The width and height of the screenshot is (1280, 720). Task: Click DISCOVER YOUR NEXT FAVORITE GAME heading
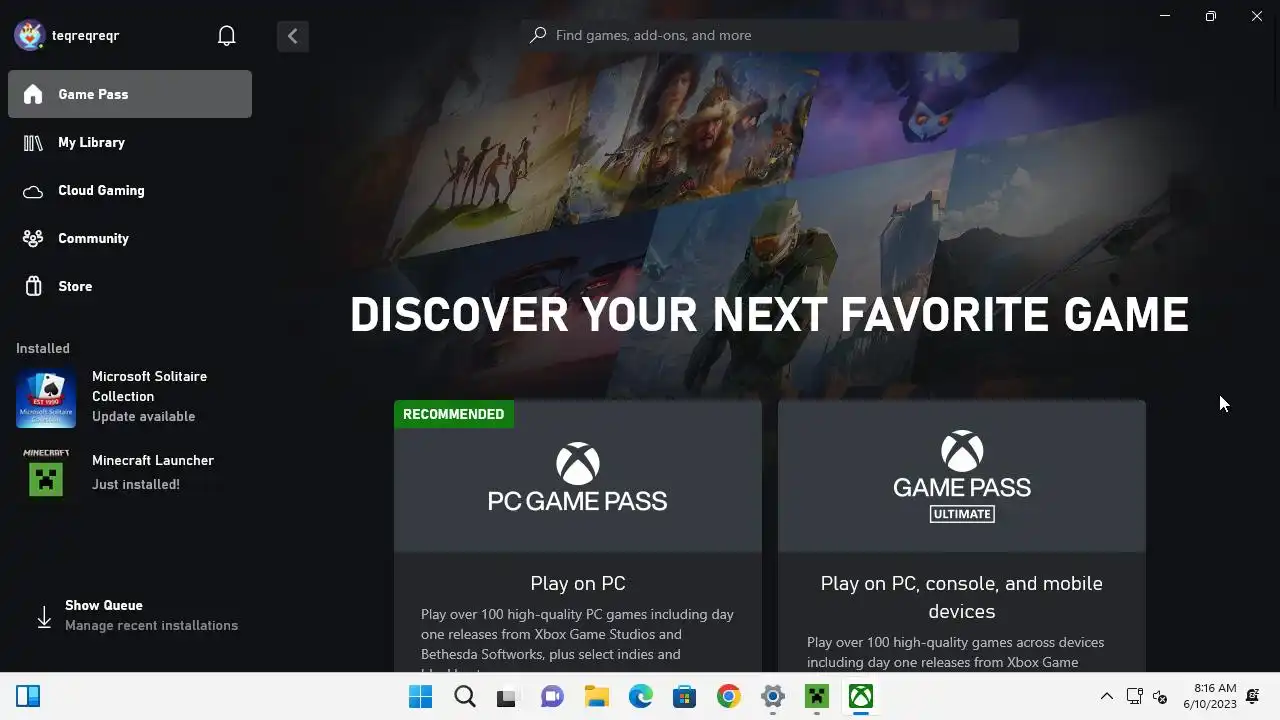pos(769,314)
